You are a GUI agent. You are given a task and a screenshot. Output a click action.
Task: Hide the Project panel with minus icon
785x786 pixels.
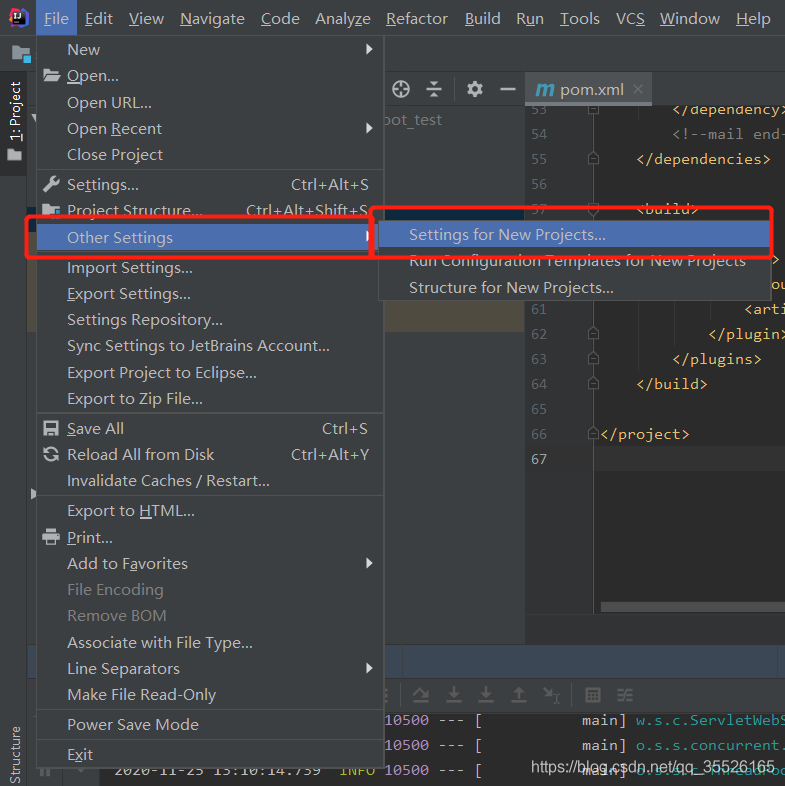508,89
